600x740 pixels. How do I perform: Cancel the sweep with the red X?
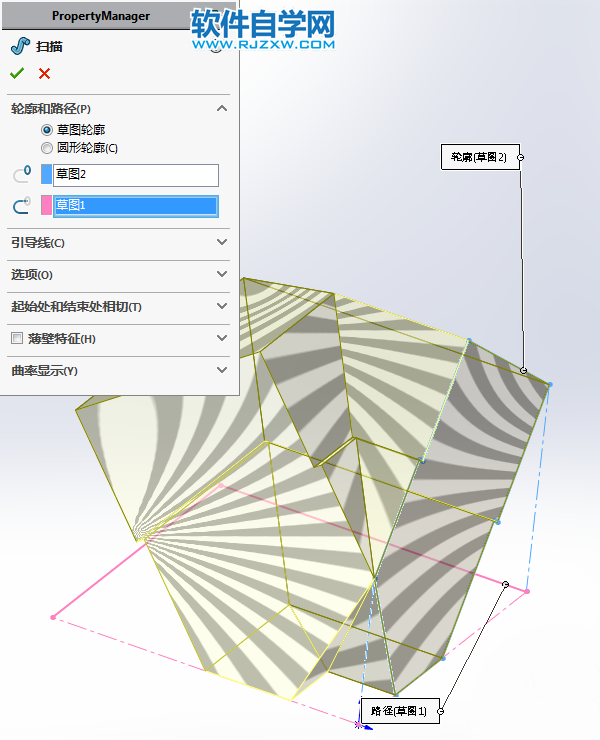tap(44, 73)
